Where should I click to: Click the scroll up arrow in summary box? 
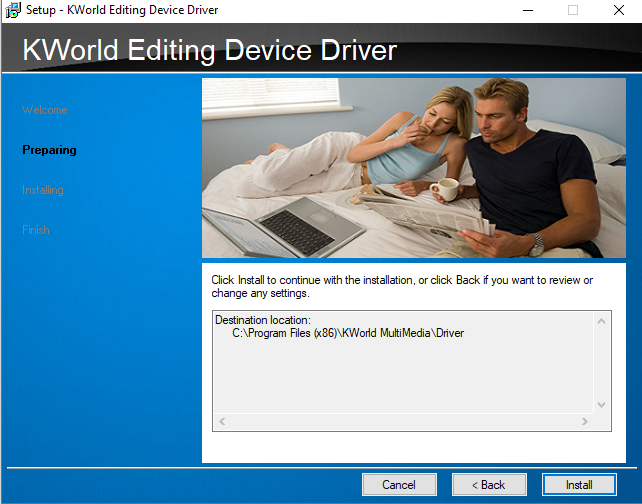[x=601, y=321]
